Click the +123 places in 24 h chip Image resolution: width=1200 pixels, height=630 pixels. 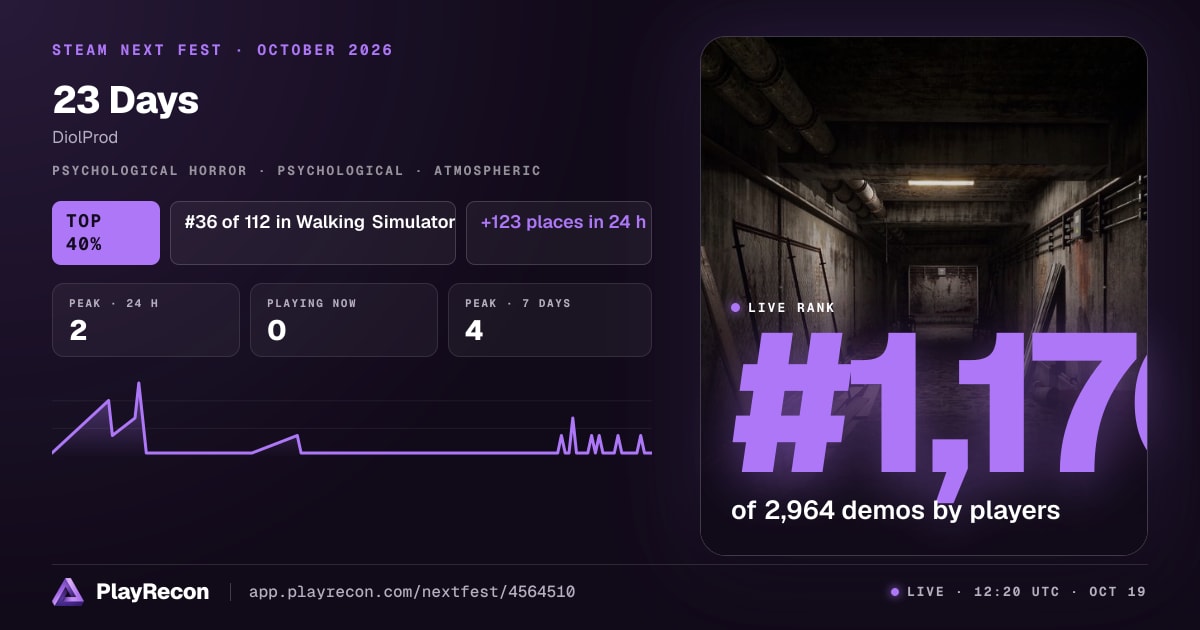coord(559,233)
